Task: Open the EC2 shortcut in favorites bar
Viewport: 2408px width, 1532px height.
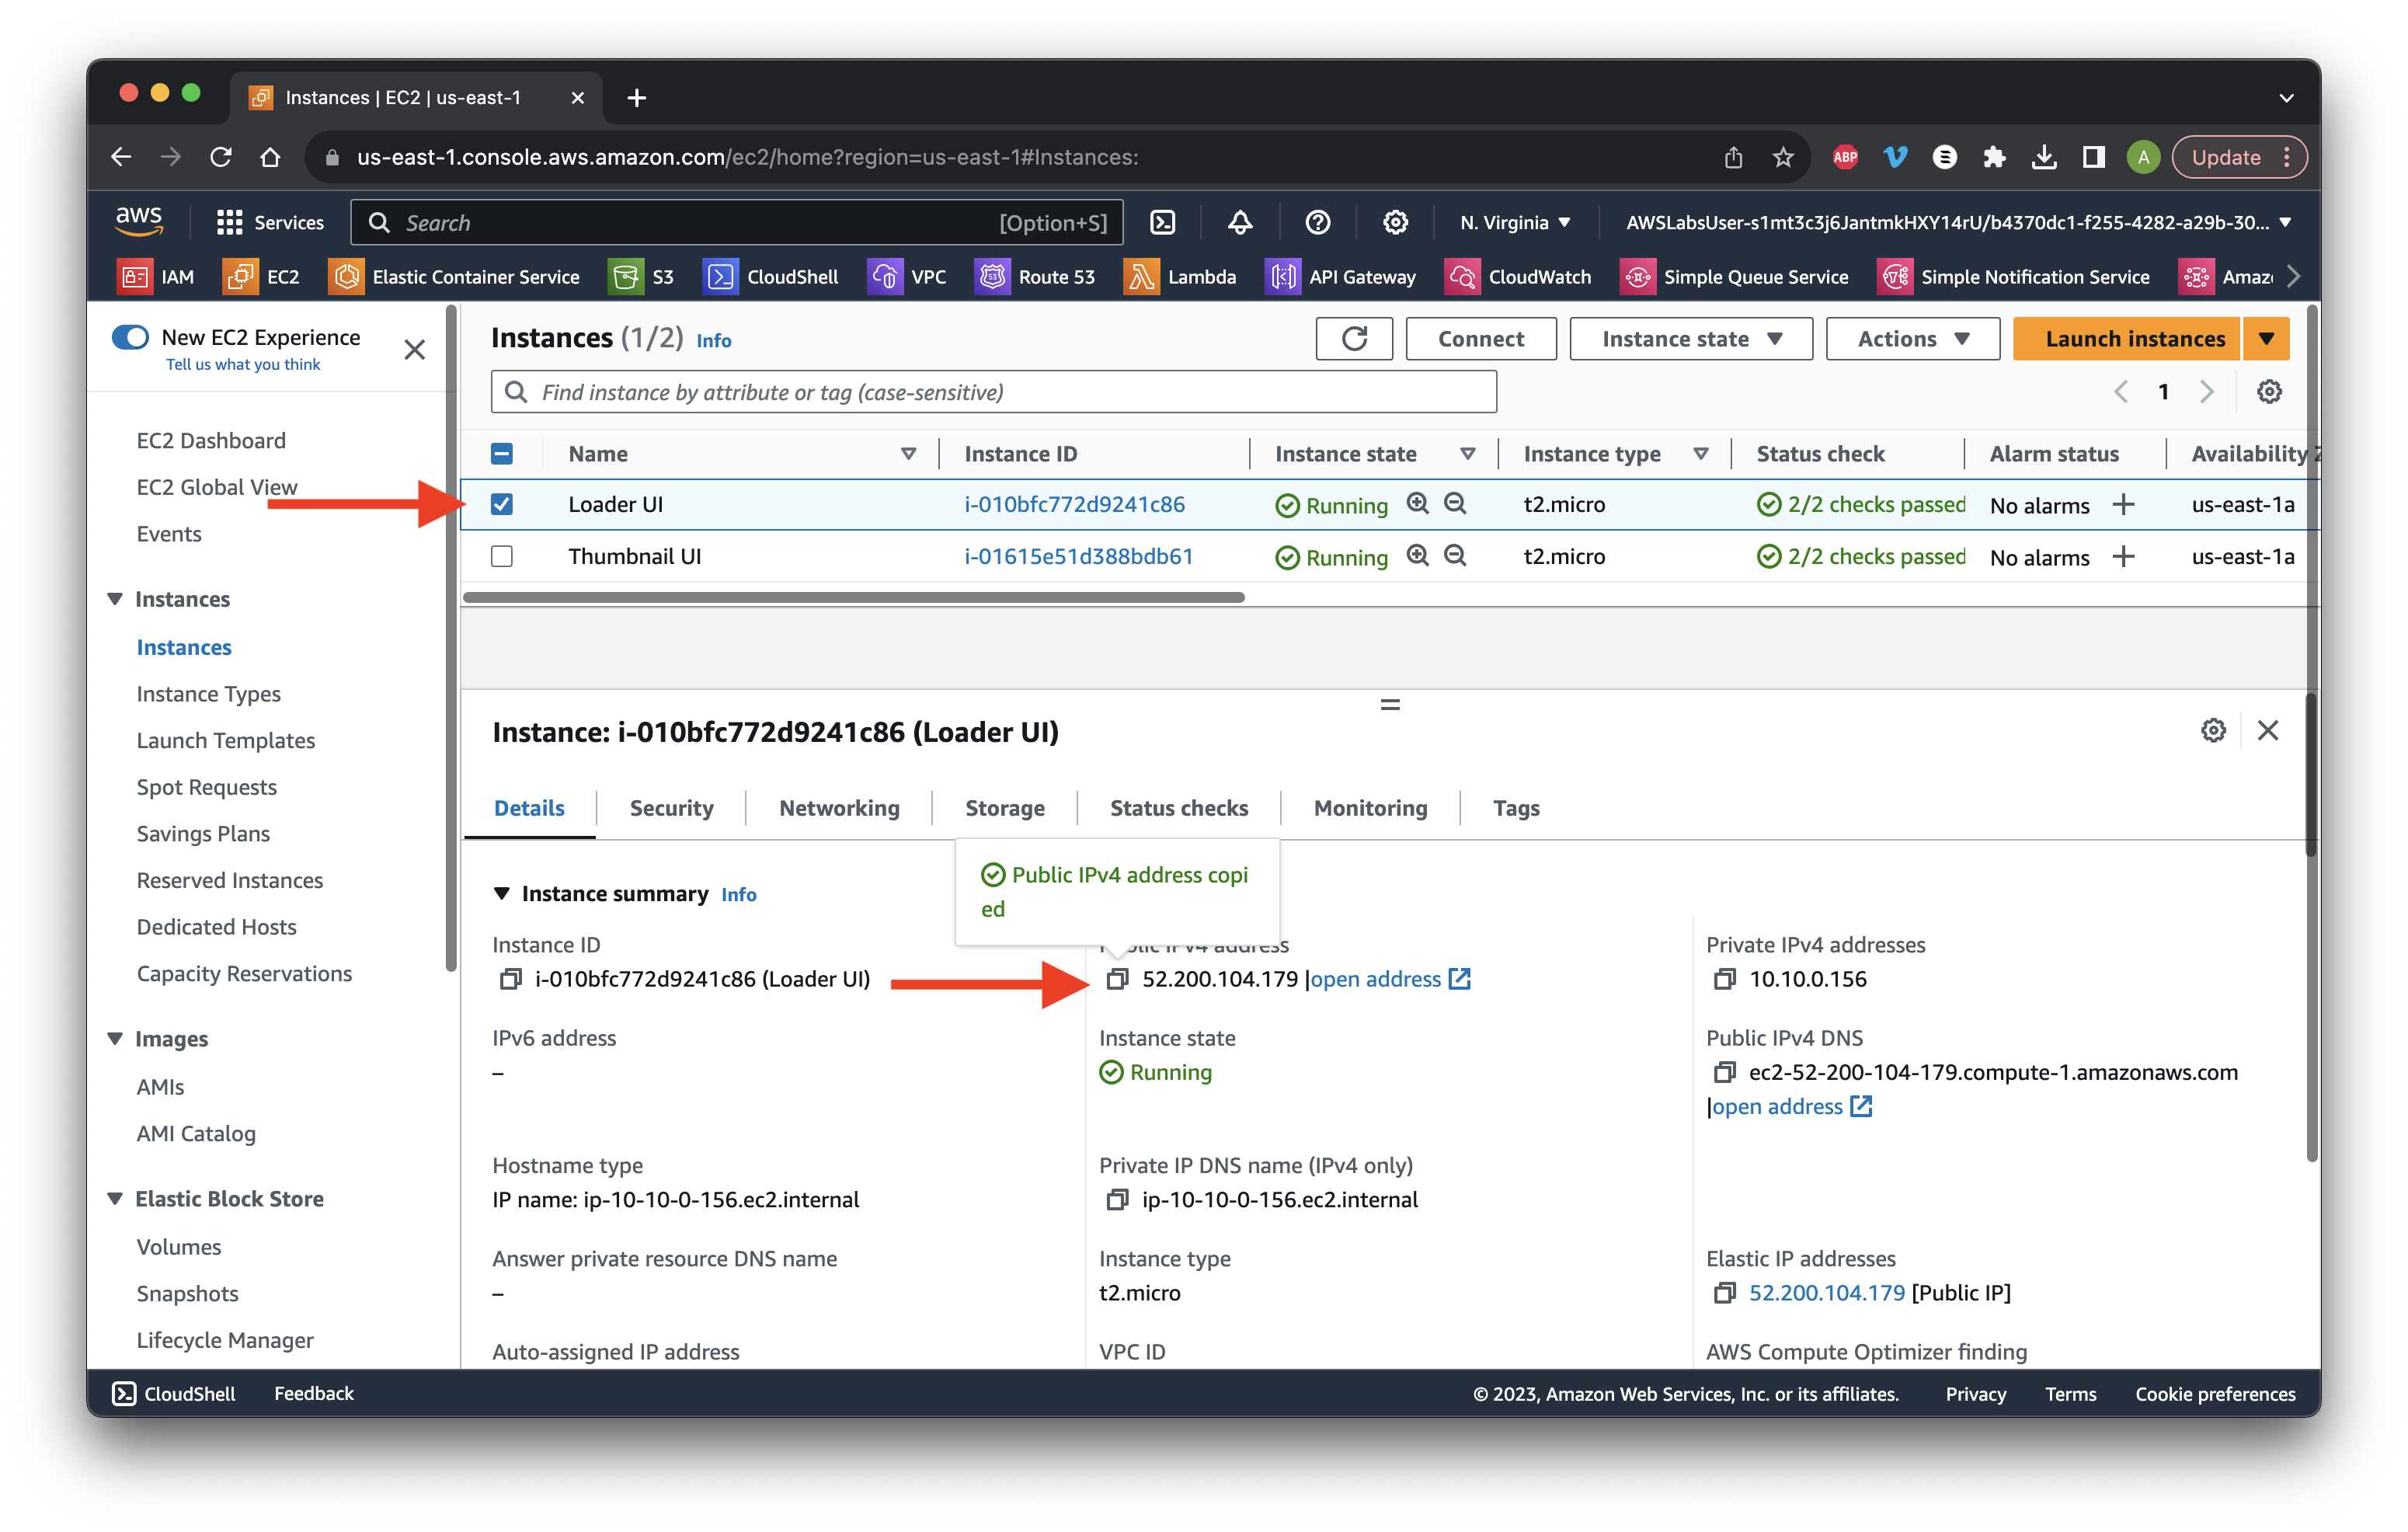Action: [x=262, y=277]
